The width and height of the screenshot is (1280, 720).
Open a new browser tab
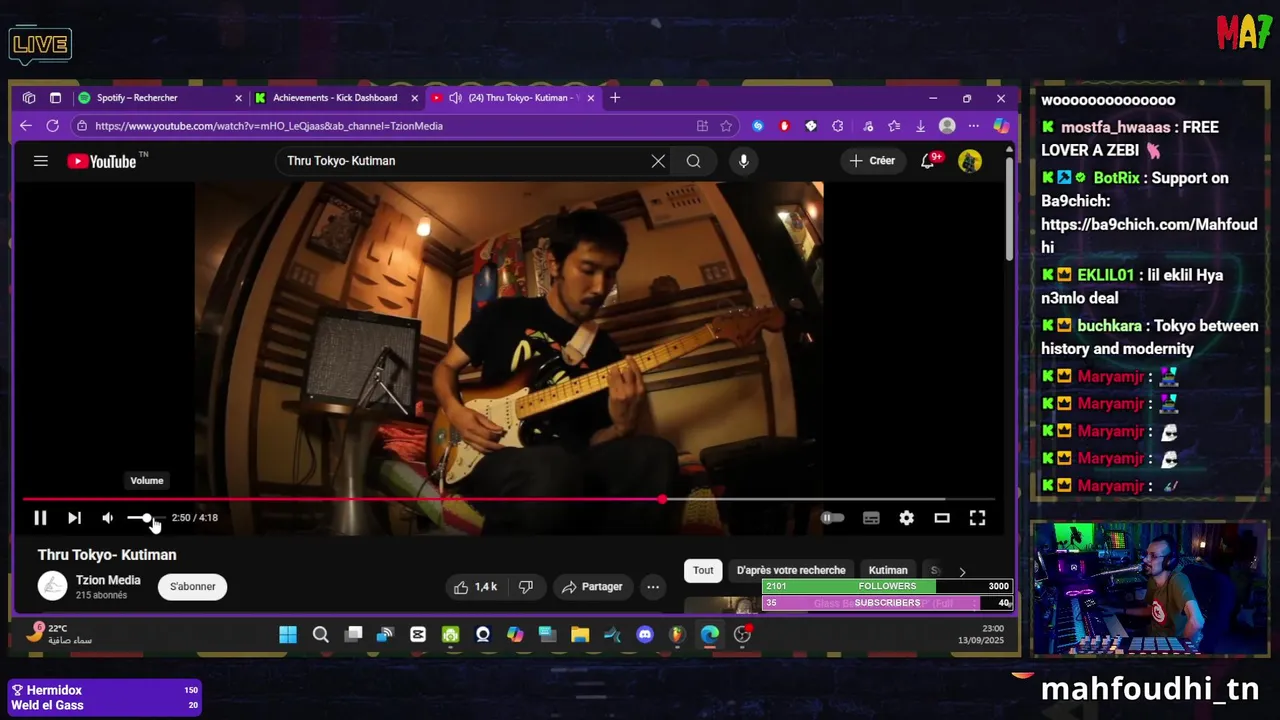615,98
